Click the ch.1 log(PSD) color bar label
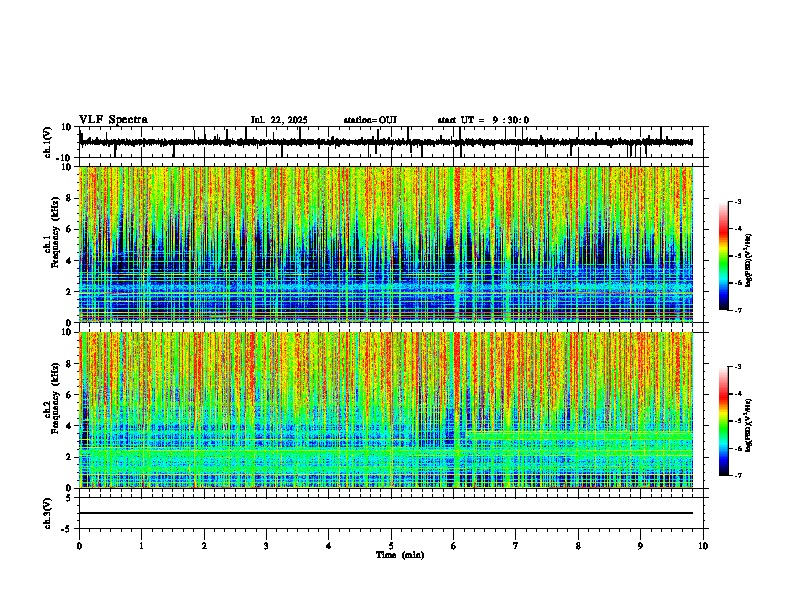 pos(749,261)
